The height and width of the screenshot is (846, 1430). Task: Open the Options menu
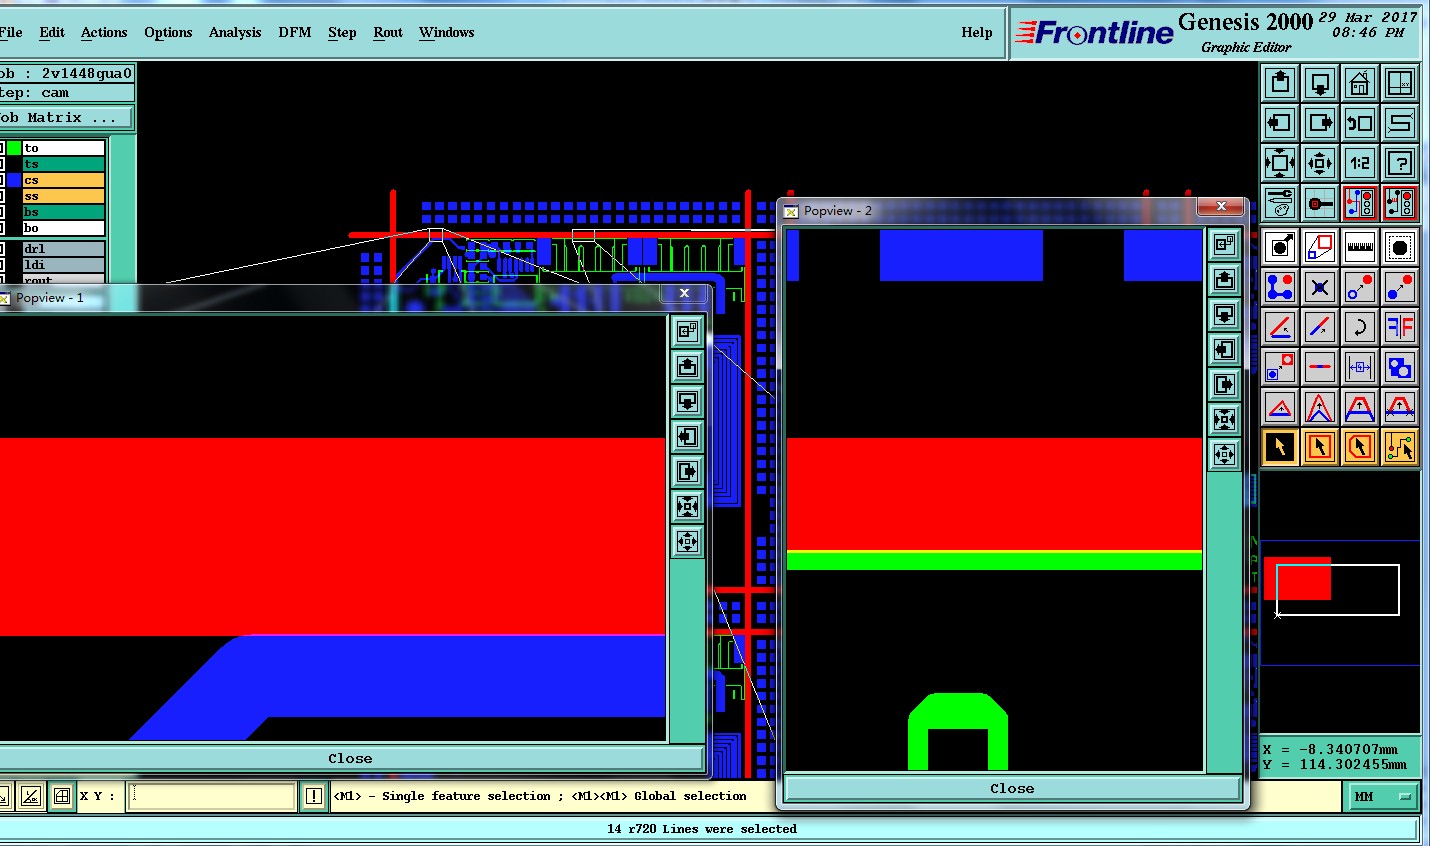click(x=168, y=32)
